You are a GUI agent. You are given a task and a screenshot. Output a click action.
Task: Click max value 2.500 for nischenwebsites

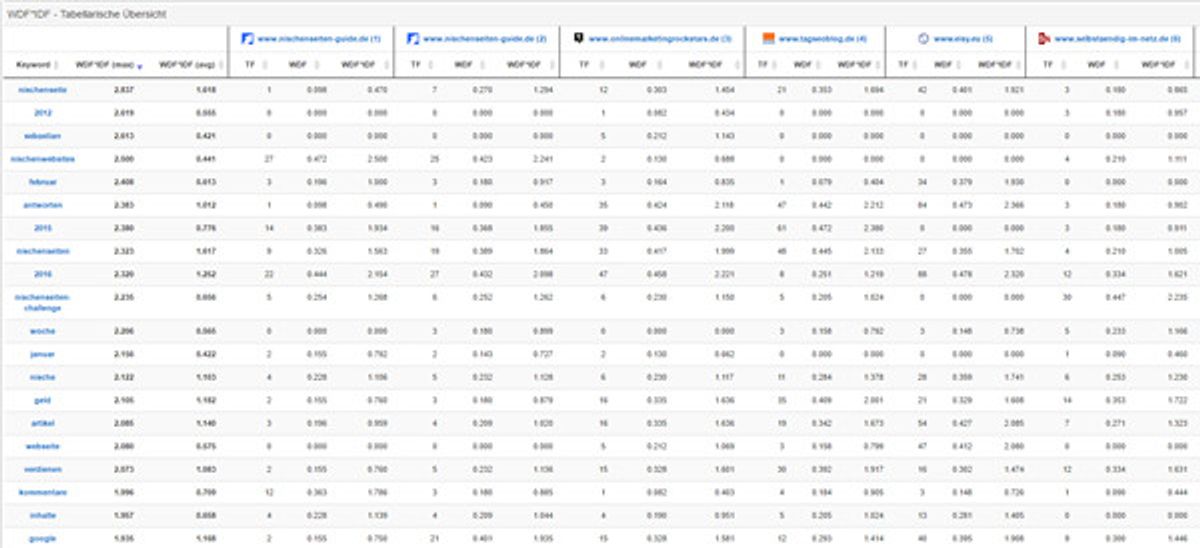pos(124,158)
